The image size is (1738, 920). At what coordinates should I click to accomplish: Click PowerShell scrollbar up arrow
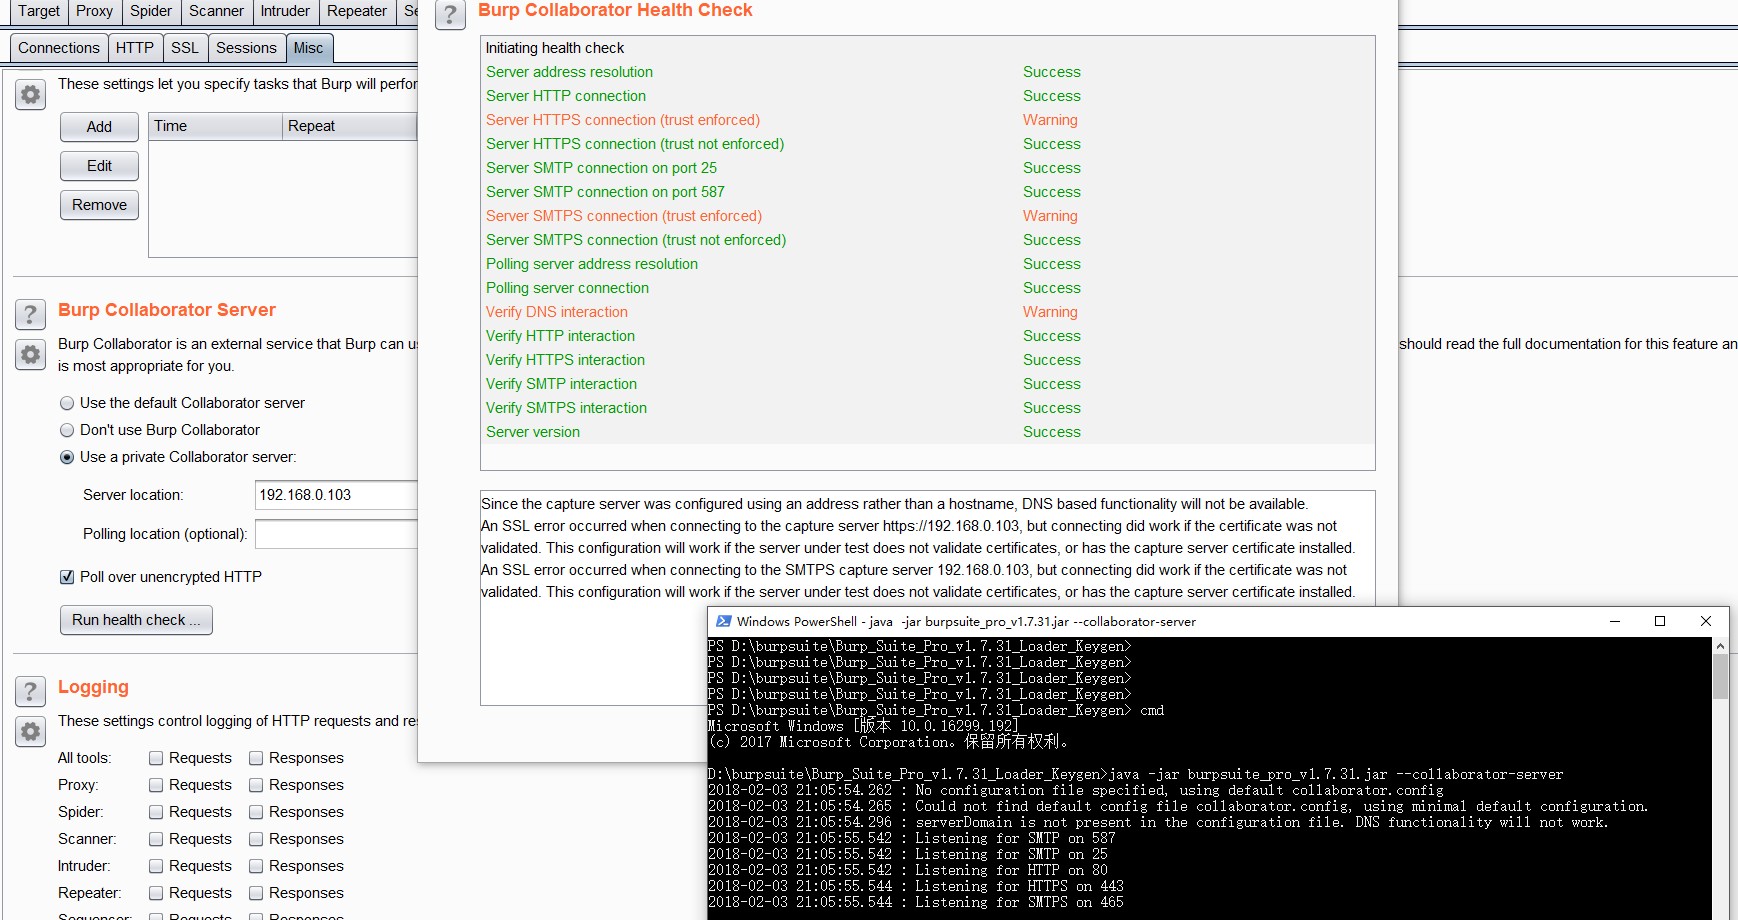point(1720,646)
